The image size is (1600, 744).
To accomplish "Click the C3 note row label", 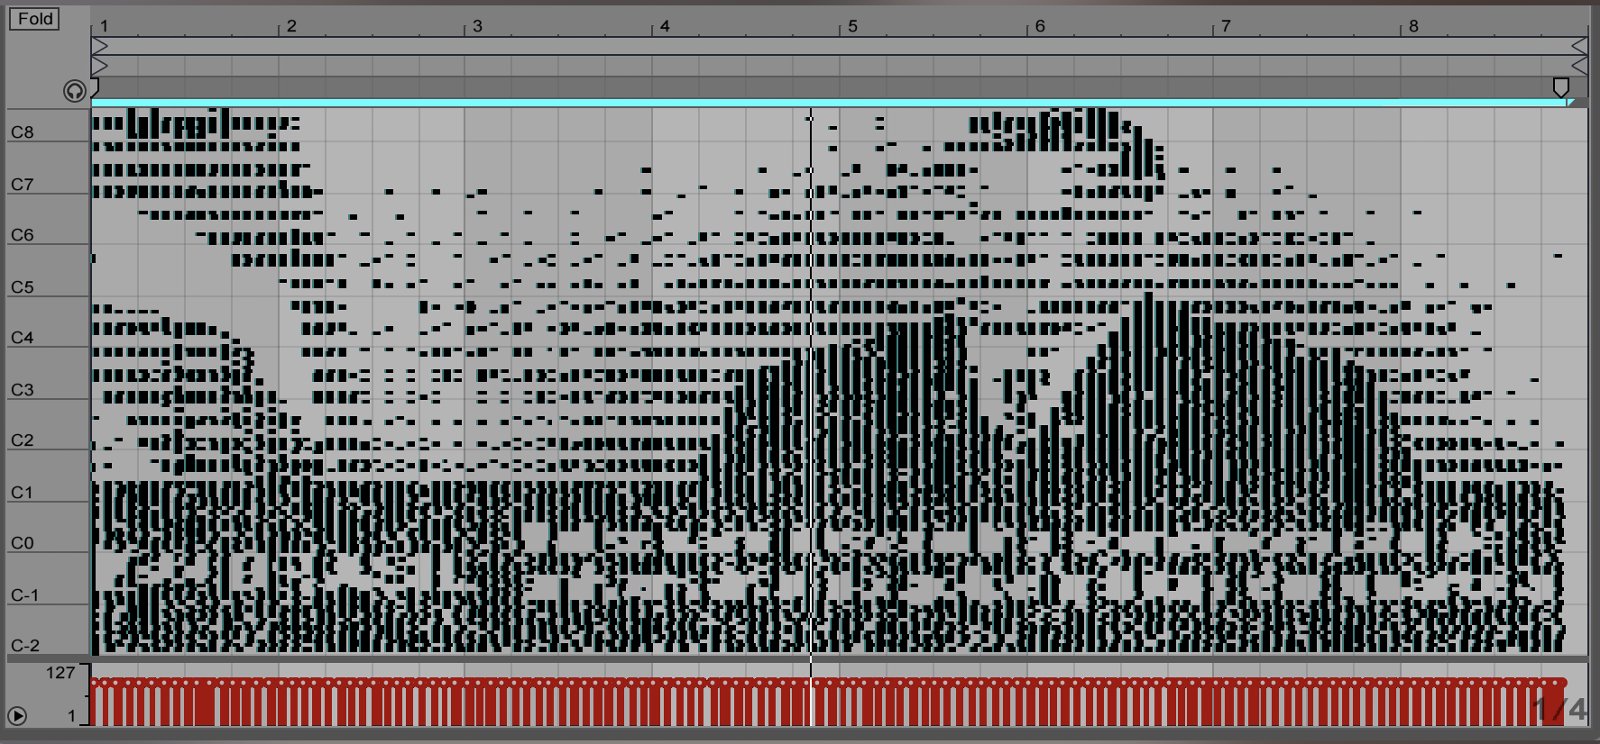I will coord(22,390).
